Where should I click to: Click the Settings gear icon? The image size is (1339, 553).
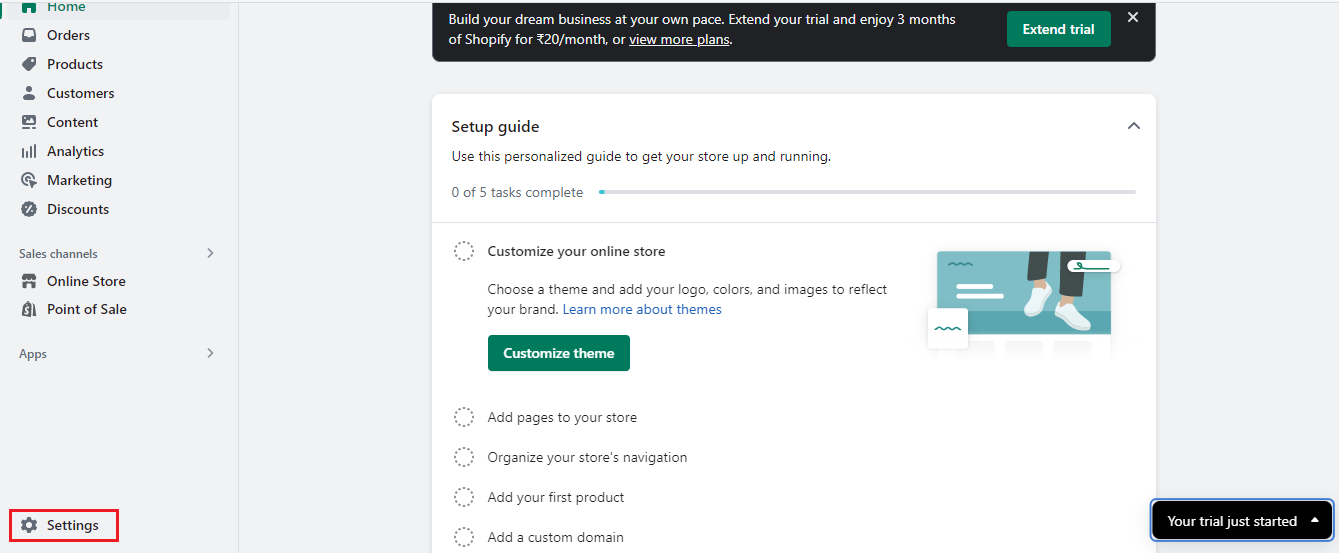[29, 525]
